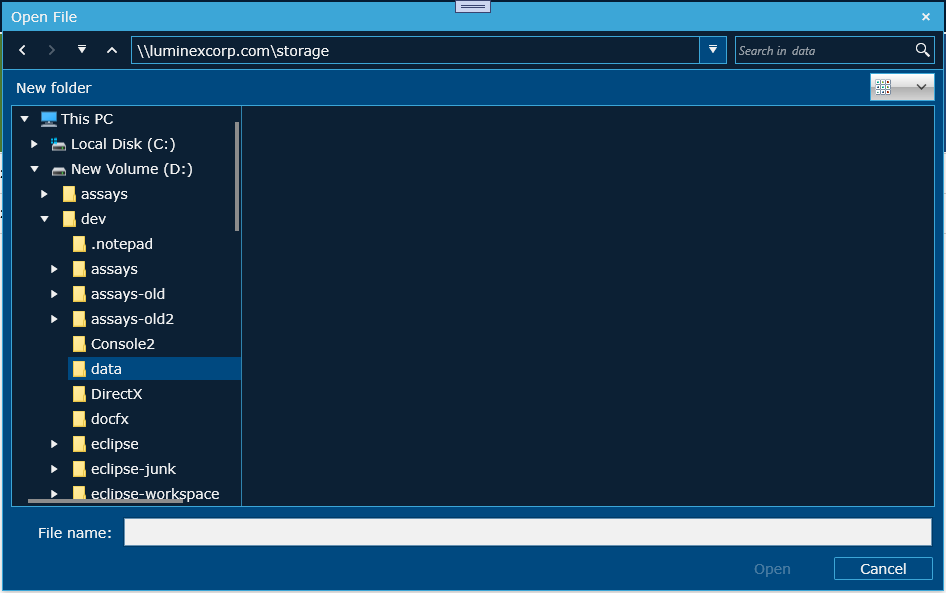The width and height of the screenshot is (946, 593).
Task: Expand the assays-old2 folder
Action: tap(54, 319)
